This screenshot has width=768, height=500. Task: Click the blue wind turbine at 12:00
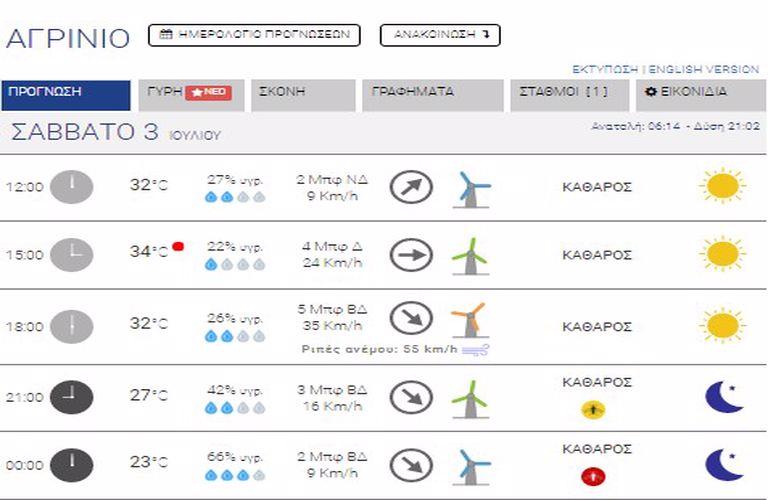pyautogui.click(x=471, y=188)
